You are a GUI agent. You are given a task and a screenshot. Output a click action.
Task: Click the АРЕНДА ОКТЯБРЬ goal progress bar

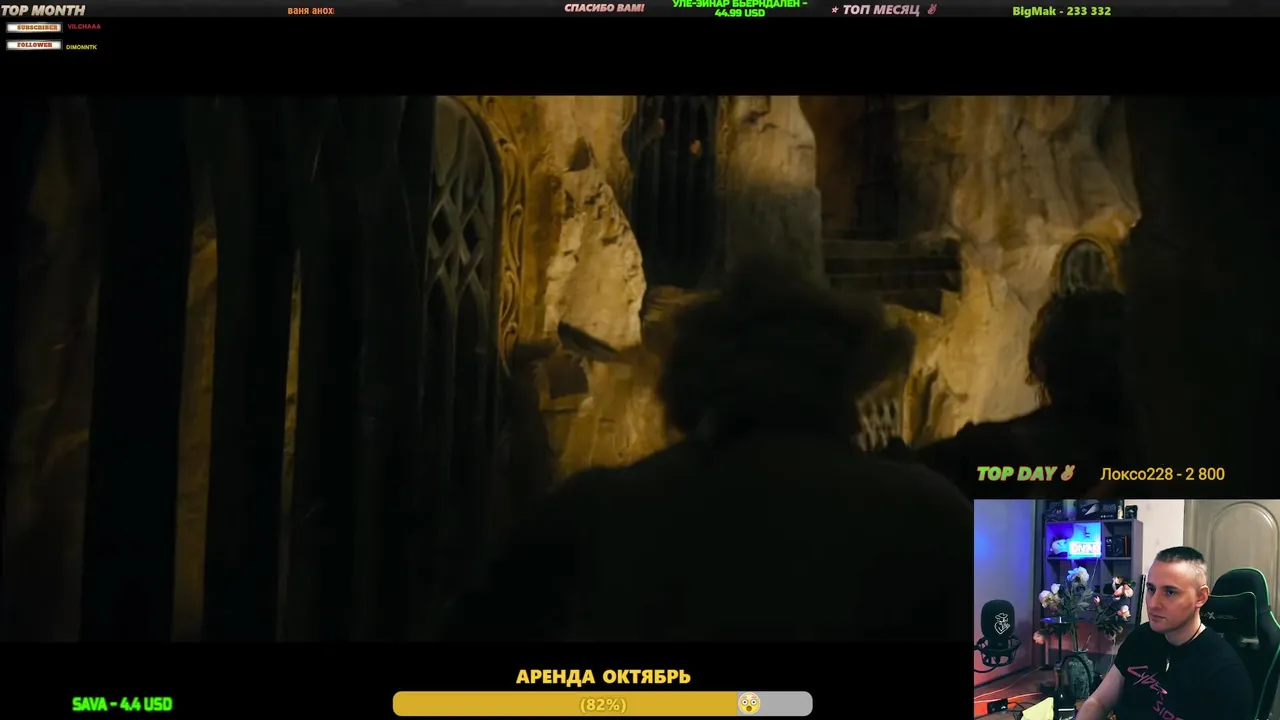[x=602, y=704]
